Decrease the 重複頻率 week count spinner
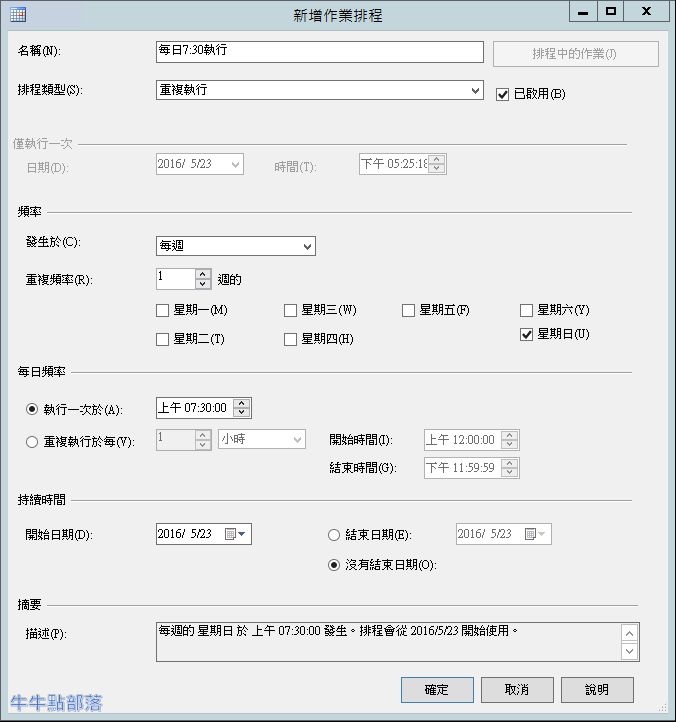The image size is (676, 722). pos(204,284)
